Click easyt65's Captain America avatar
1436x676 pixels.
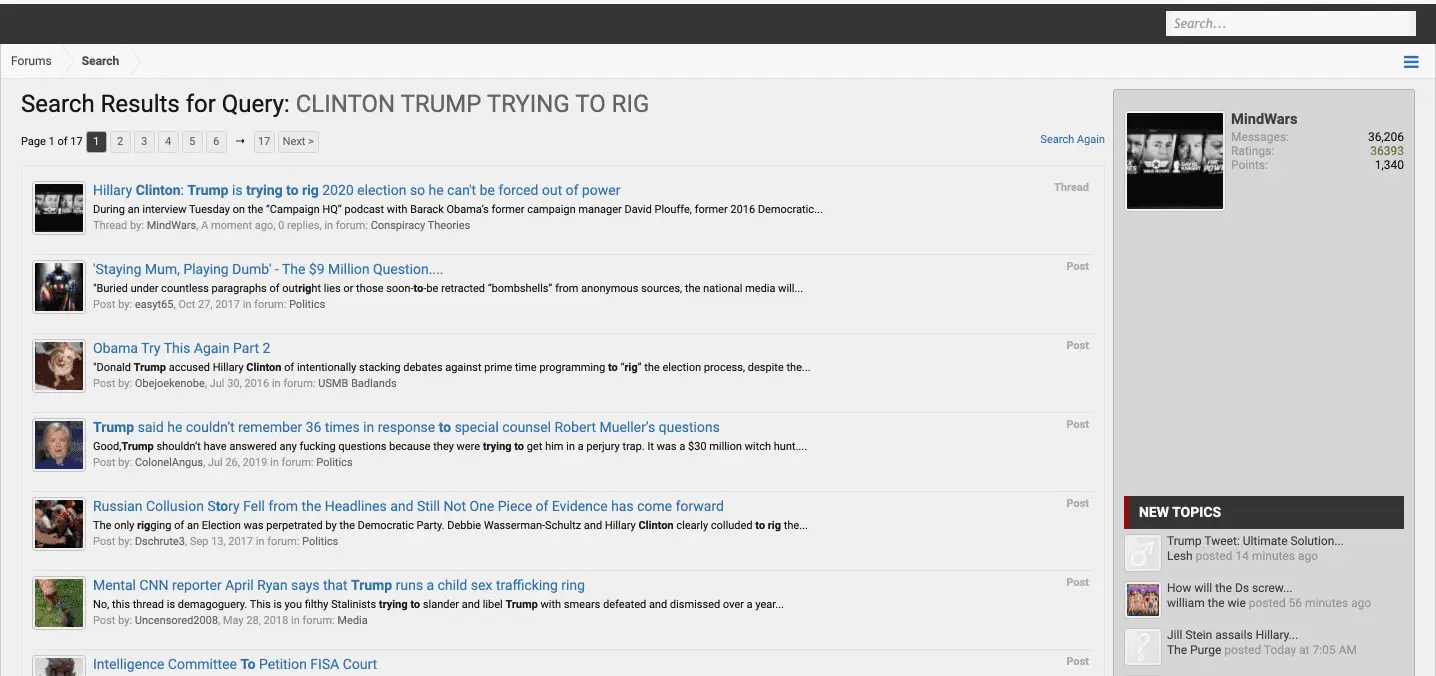(x=59, y=287)
